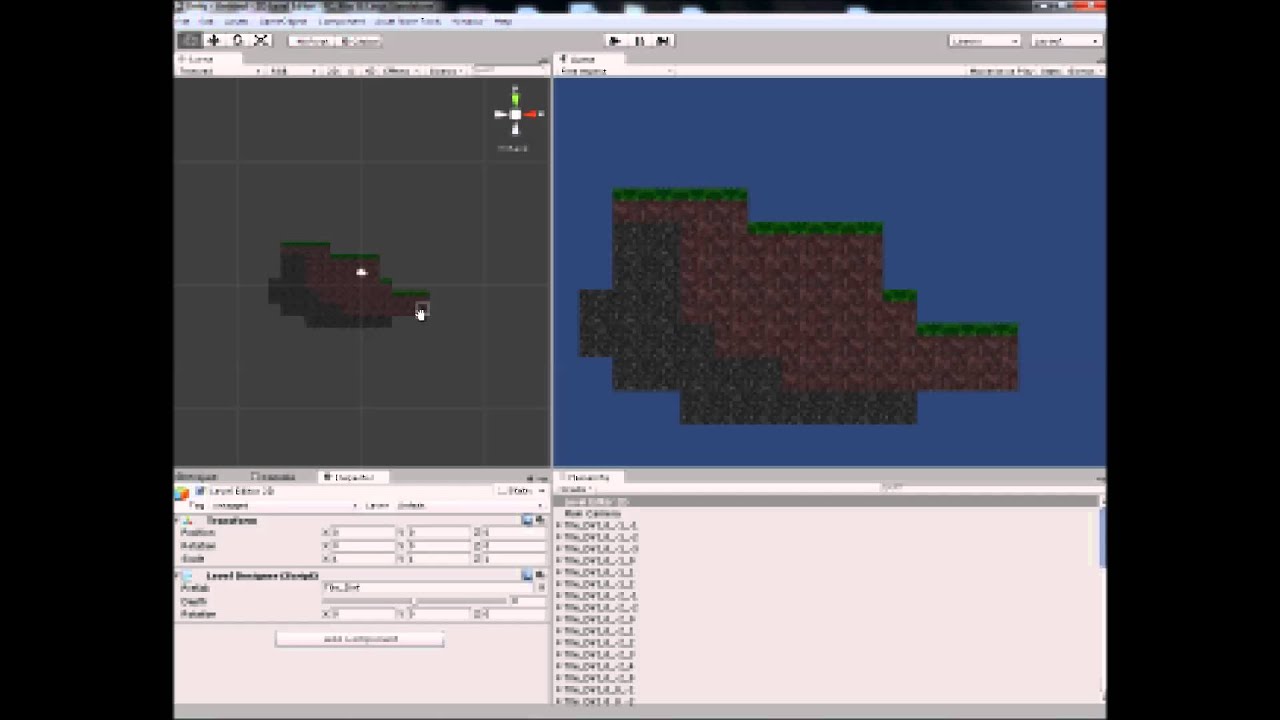Select the Rotate tool in the toolbar
Image resolution: width=1280 pixels, height=720 pixels.
[x=237, y=41]
